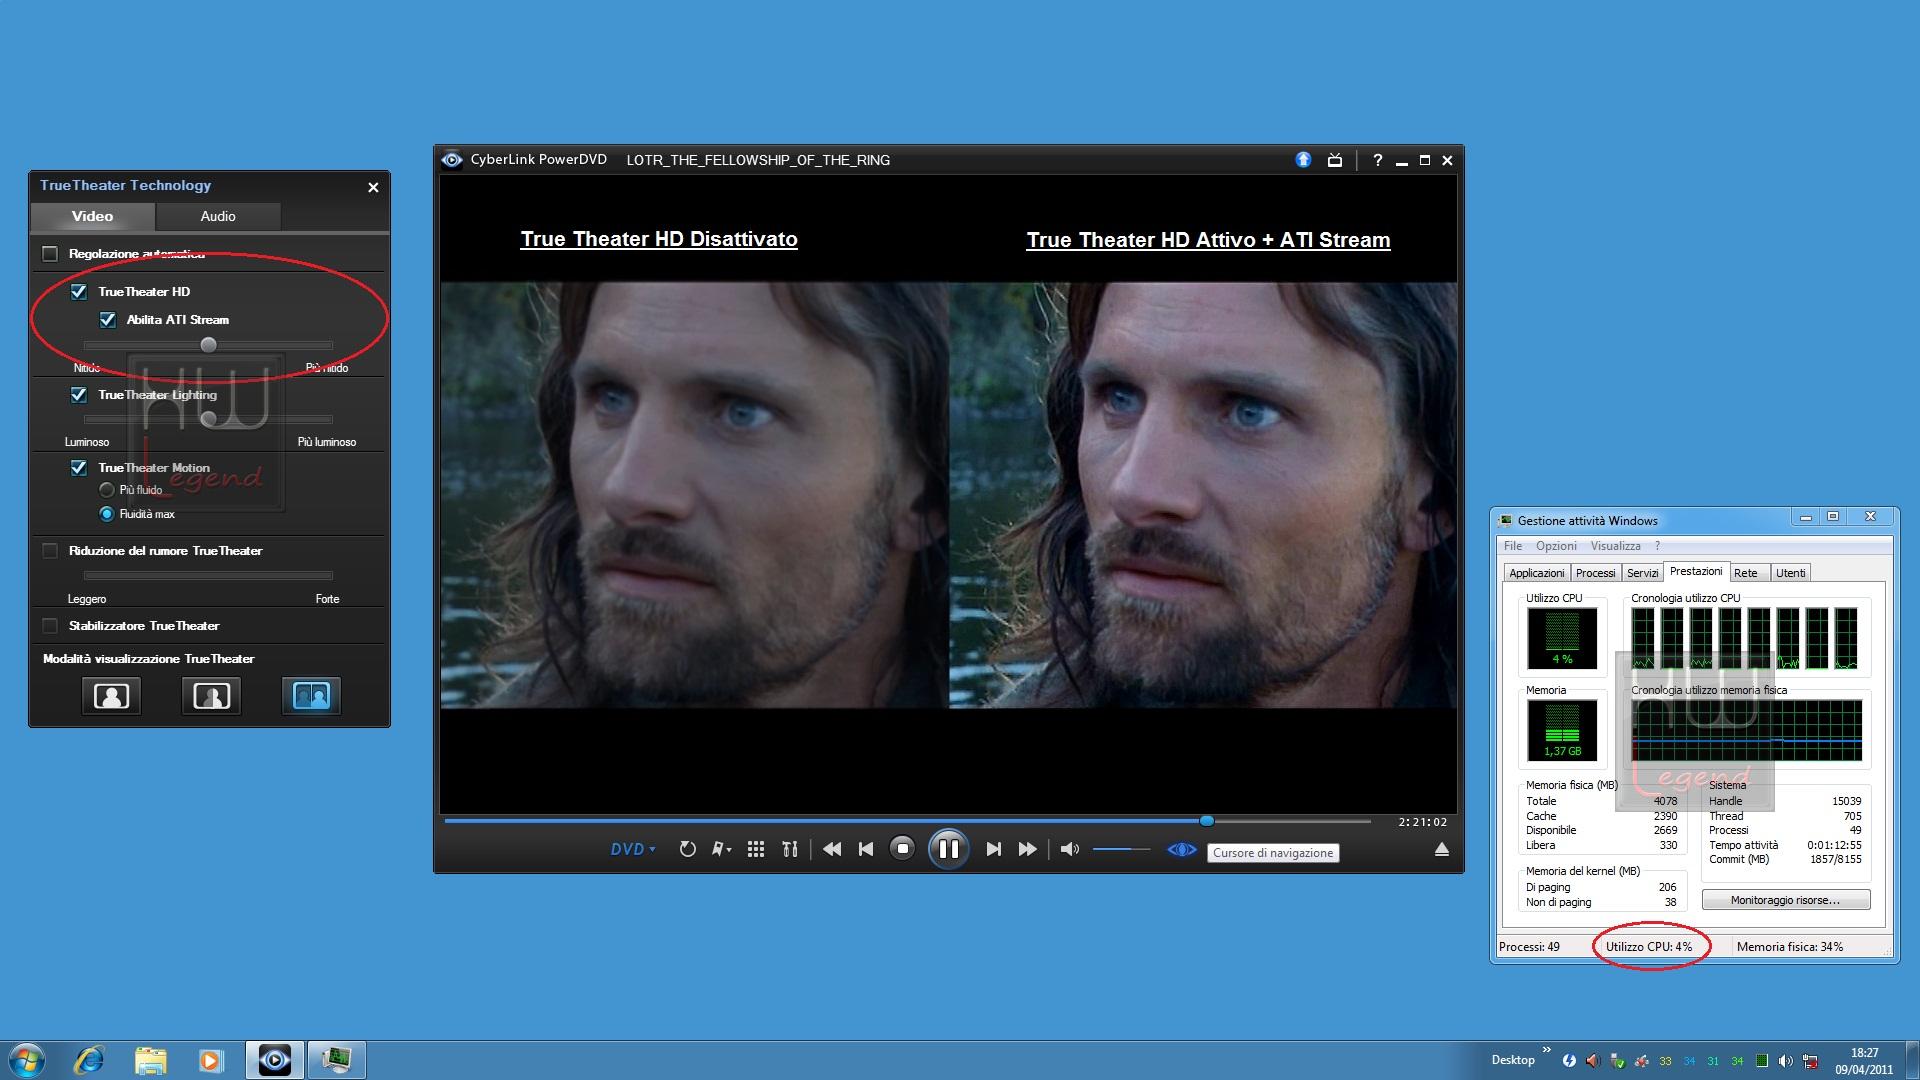
Task: Switch to the Video tab in TrueTheater
Action: coord(92,216)
